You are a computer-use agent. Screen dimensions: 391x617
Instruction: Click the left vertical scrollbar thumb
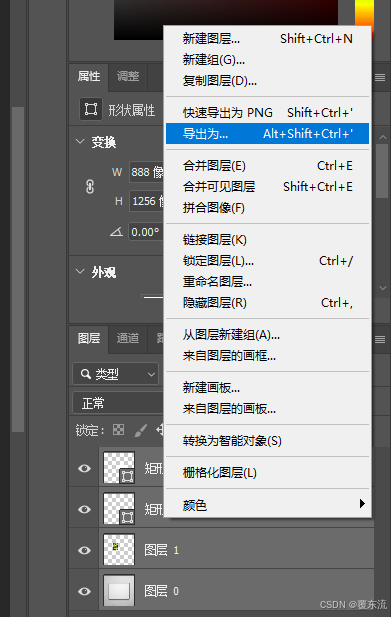[18, 269]
